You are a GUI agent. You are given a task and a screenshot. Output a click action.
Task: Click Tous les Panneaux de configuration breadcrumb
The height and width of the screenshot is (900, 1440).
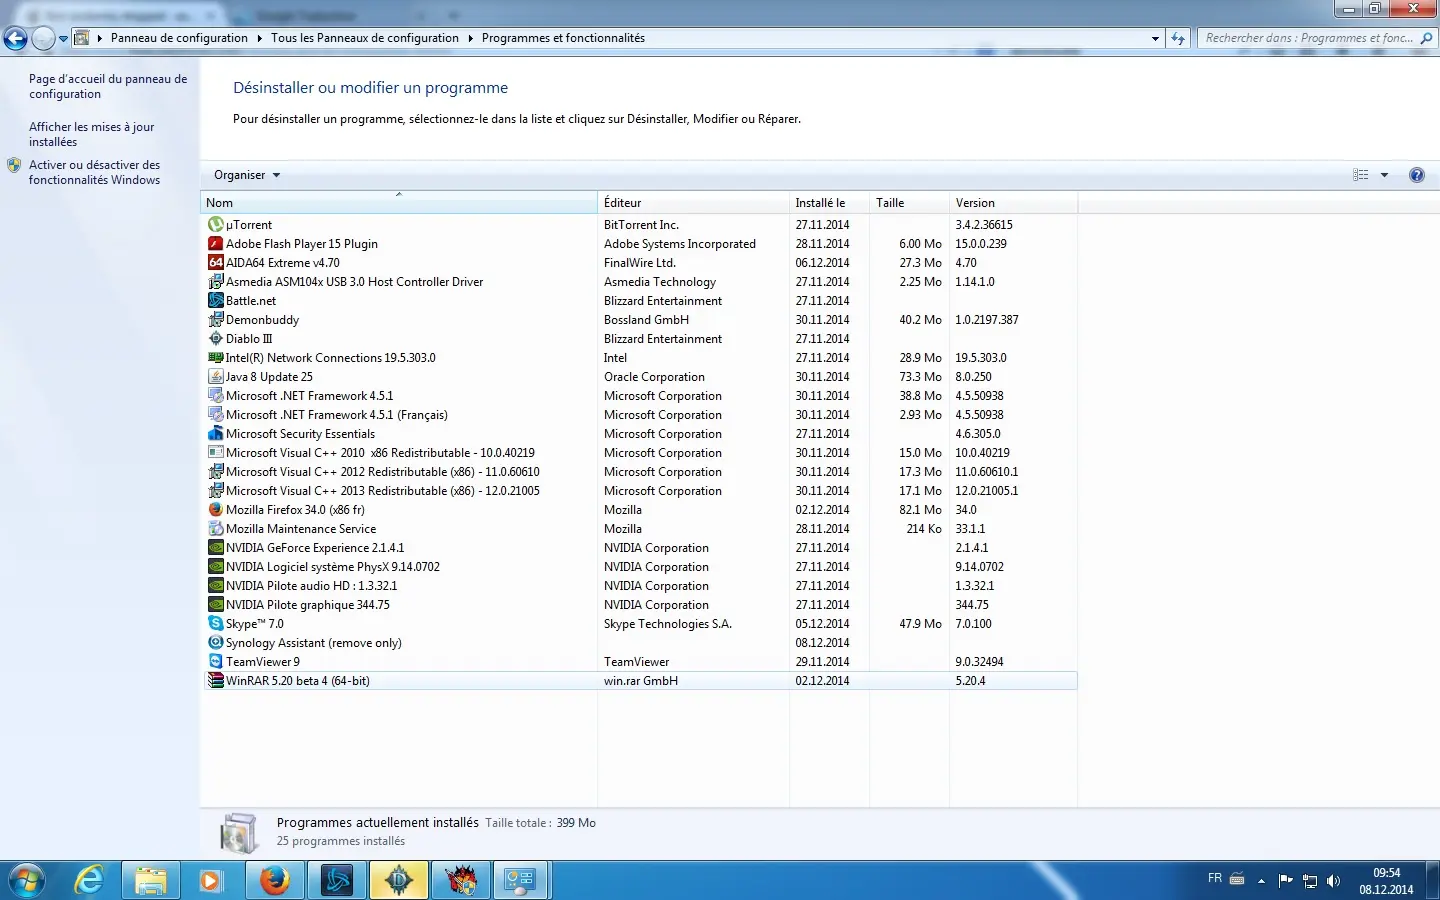pos(365,38)
